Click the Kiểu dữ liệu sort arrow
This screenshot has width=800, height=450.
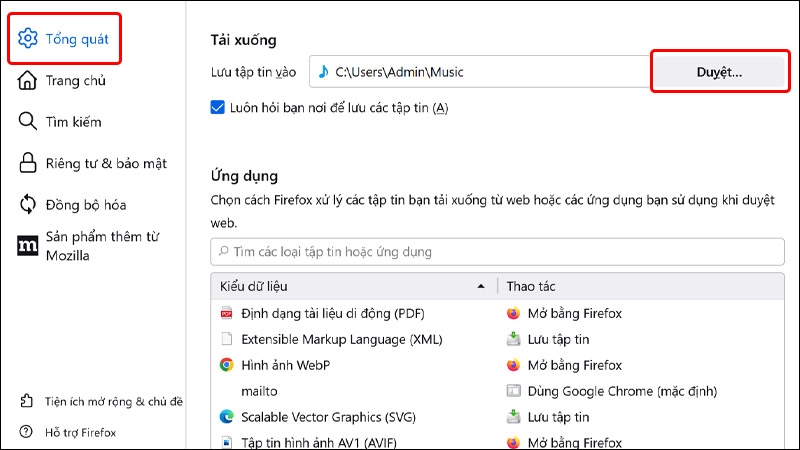pos(481,286)
